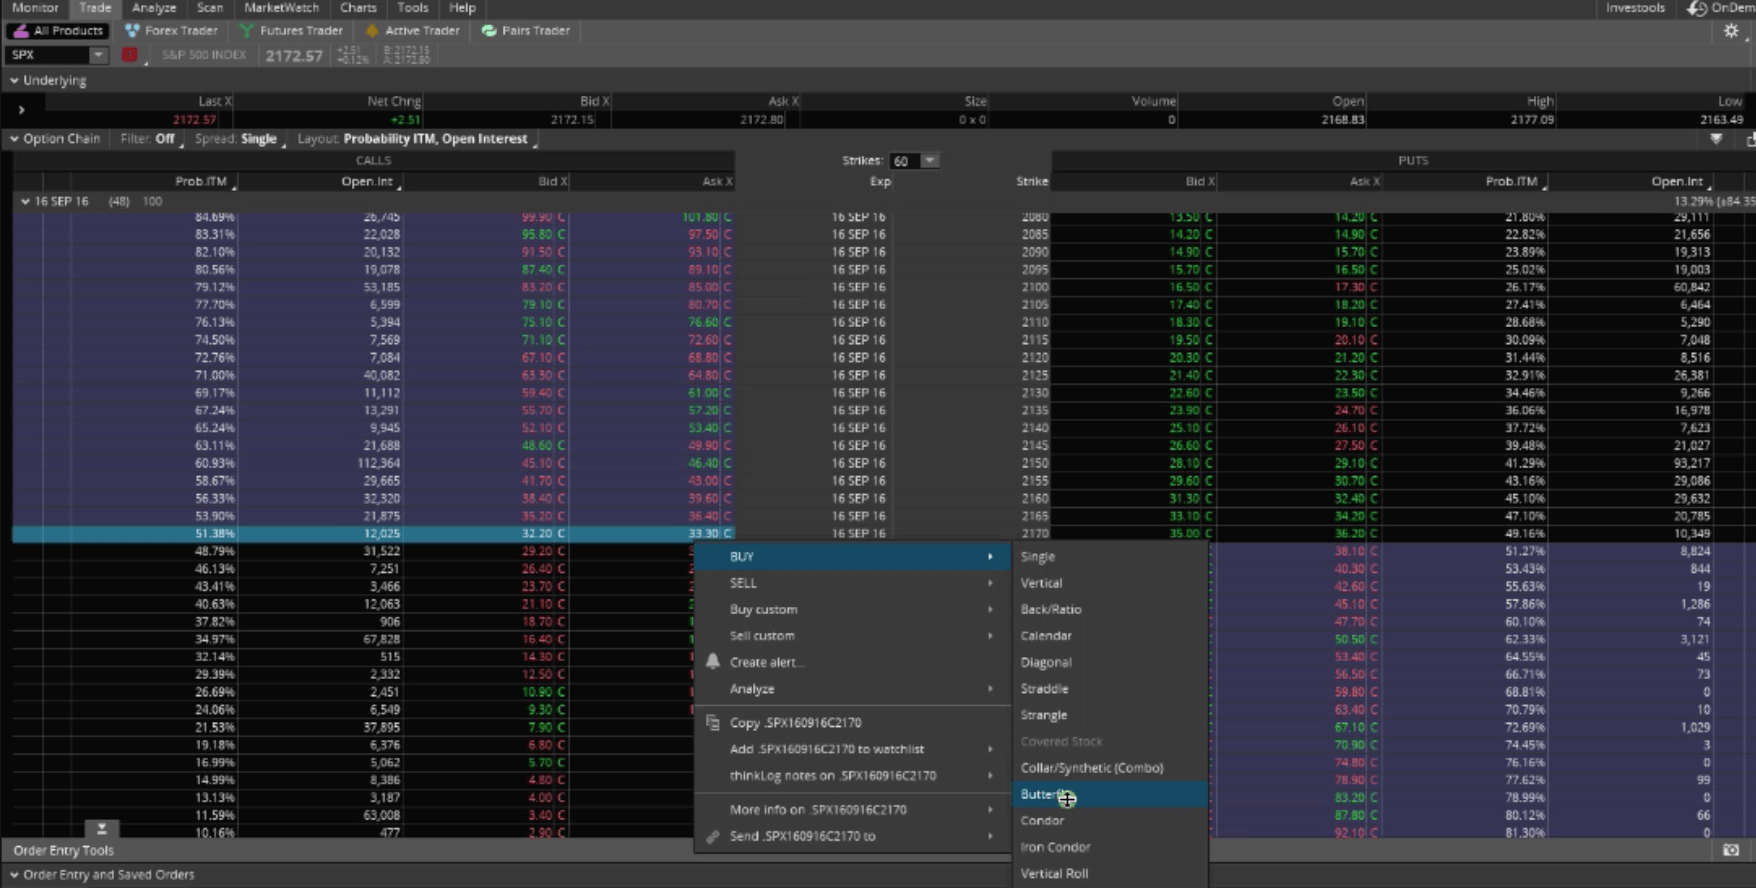This screenshot has height=888, width=1756.
Task: Select More info on .SPX160916C2170
Action: [x=853, y=810]
